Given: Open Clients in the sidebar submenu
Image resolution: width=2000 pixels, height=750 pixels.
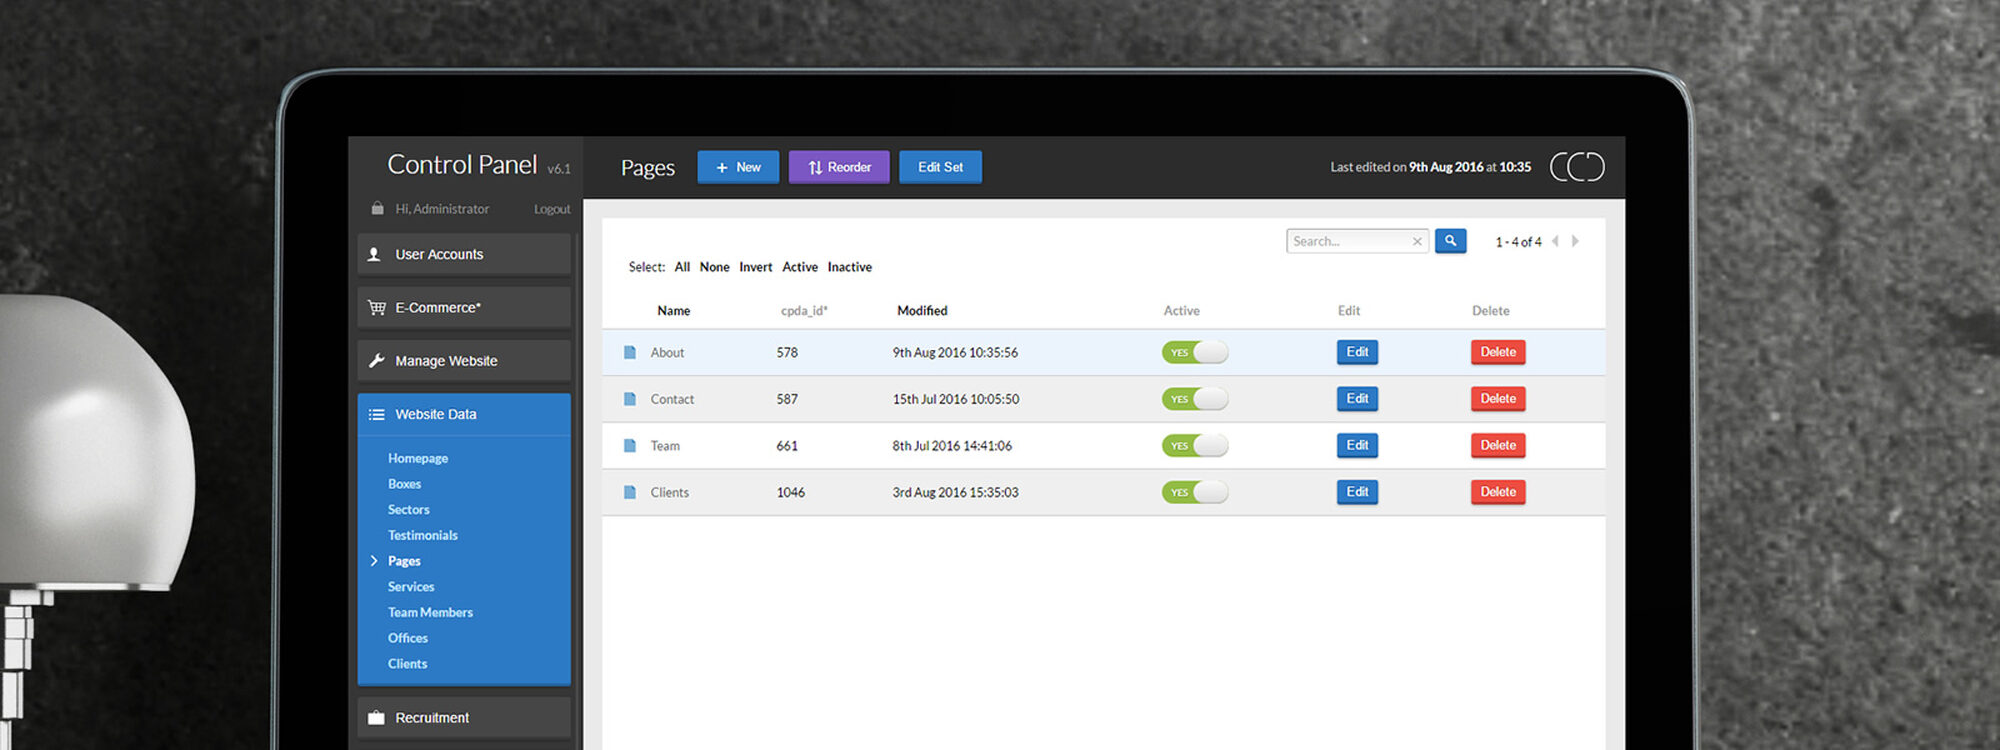Looking at the screenshot, I should pos(408,664).
